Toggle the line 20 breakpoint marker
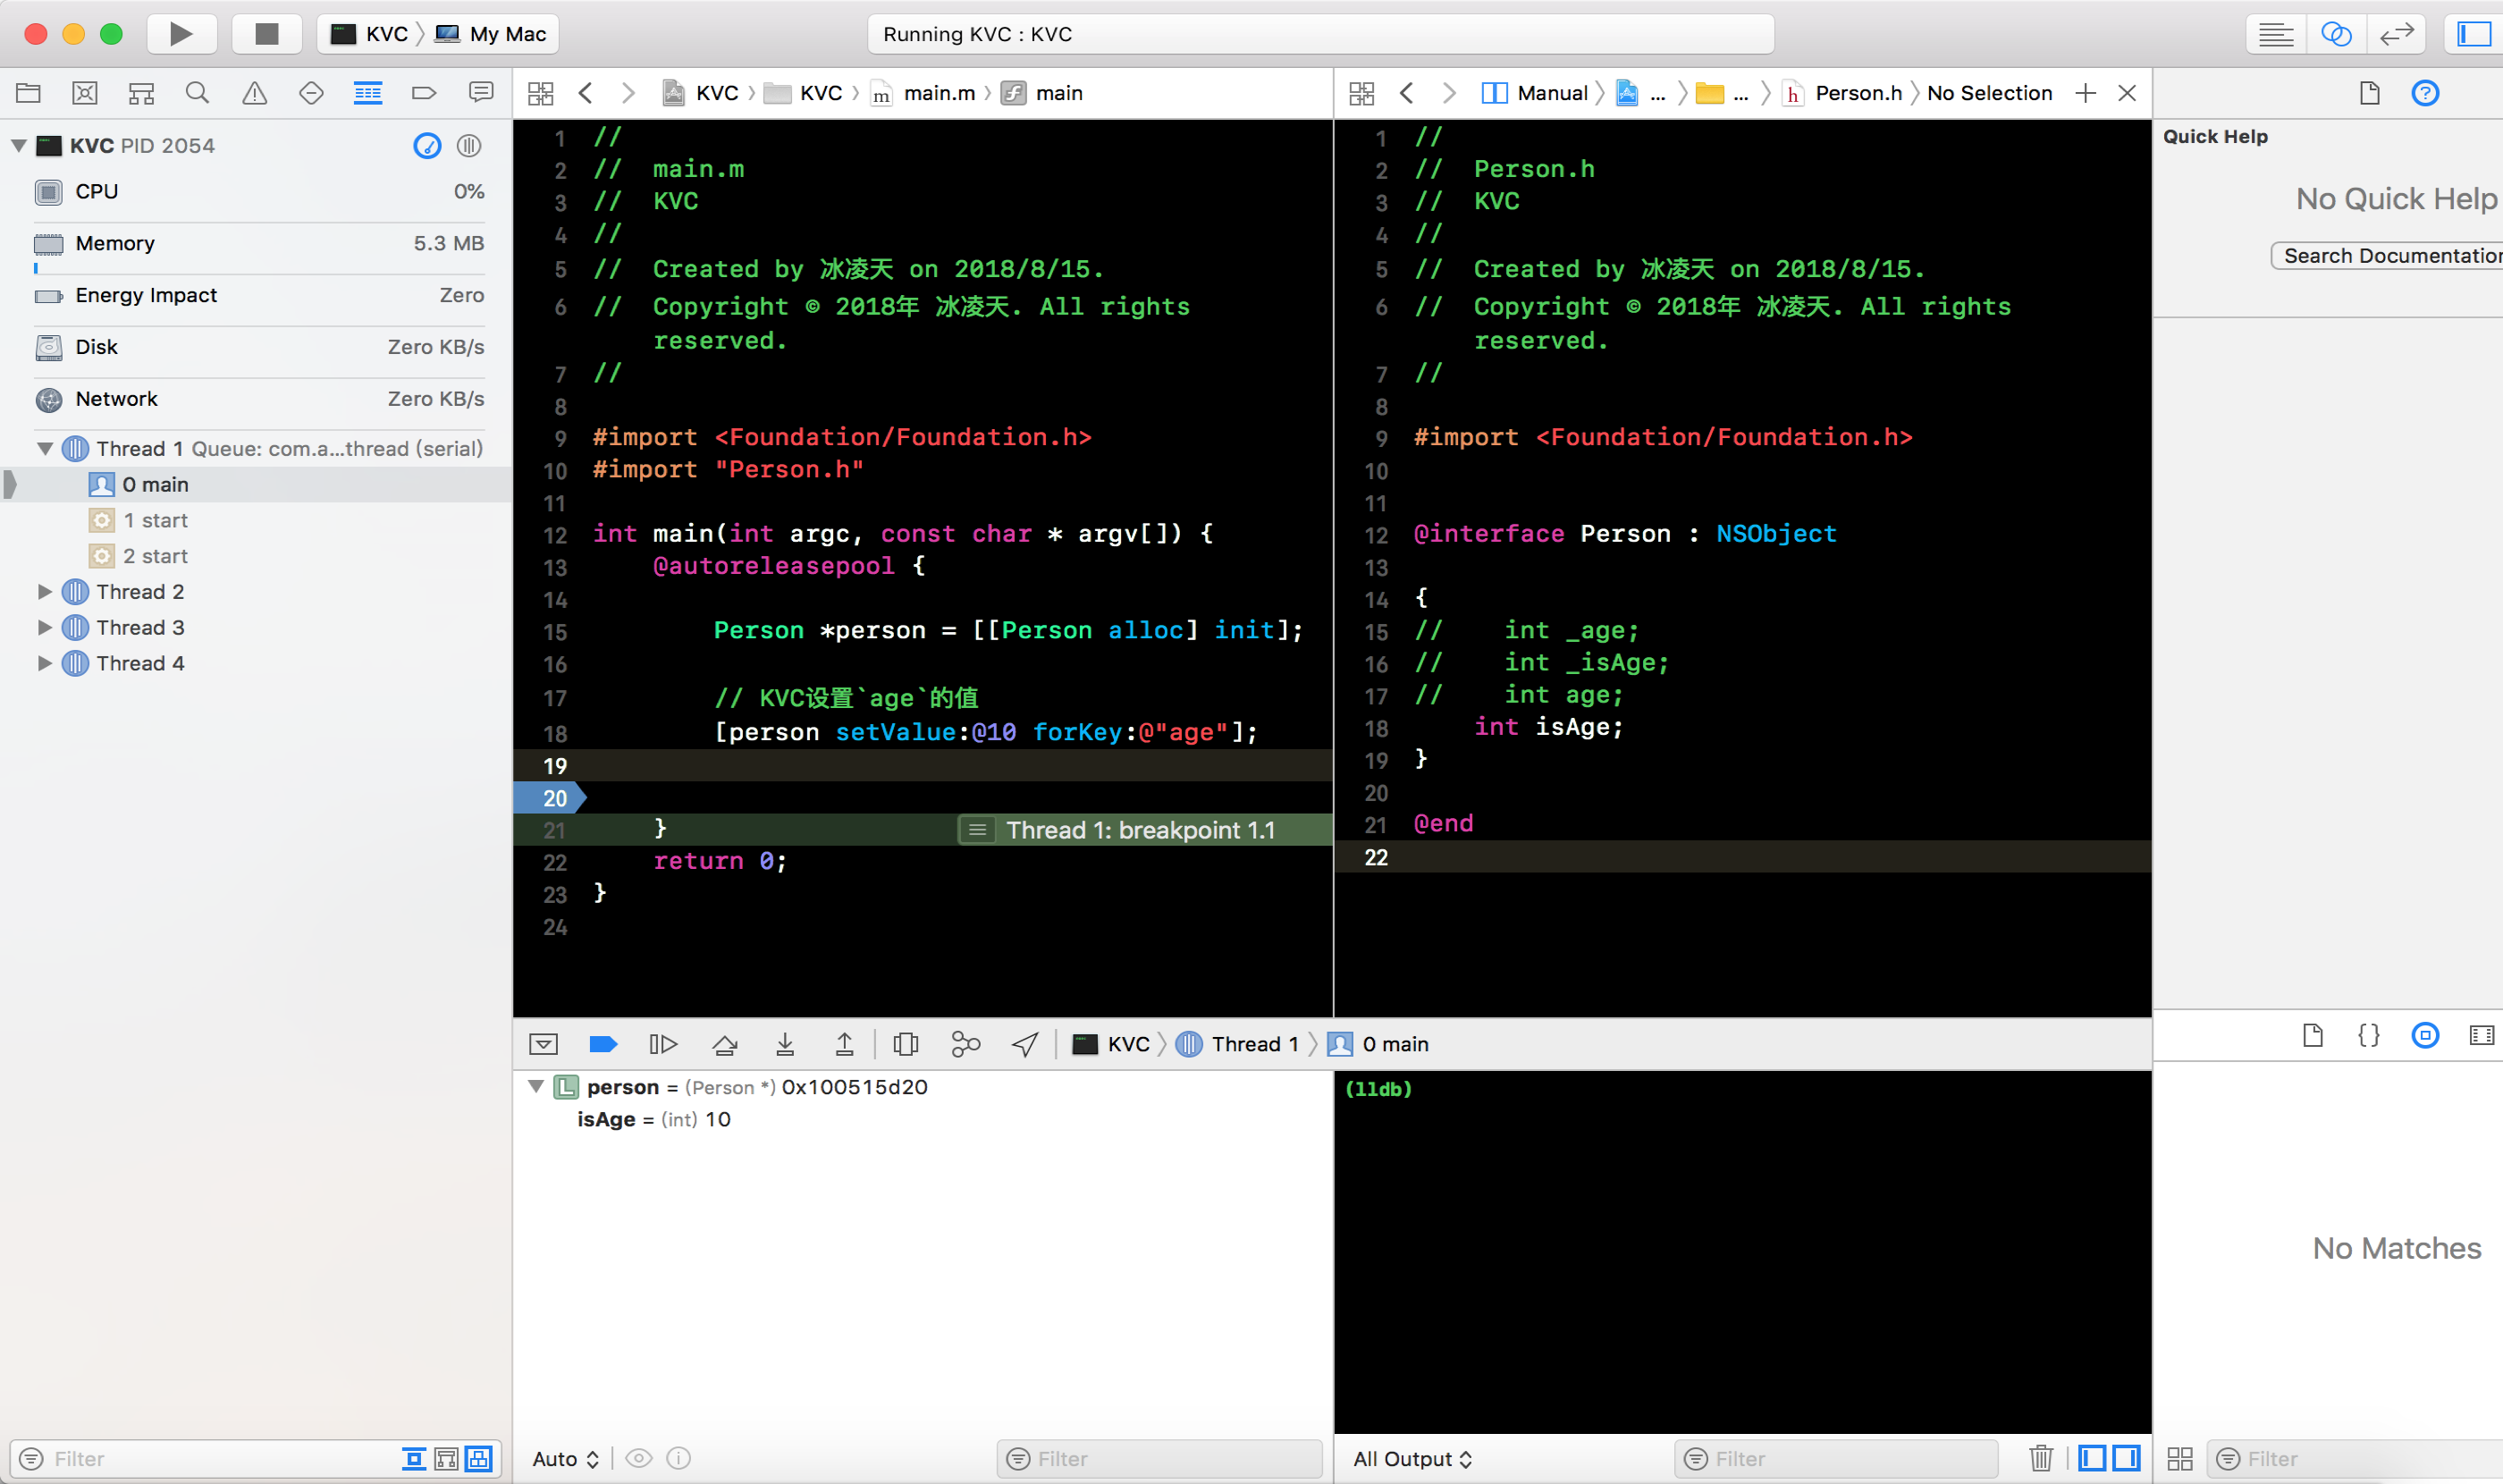Image resolution: width=2503 pixels, height=1484 pixels. point(550,798)
